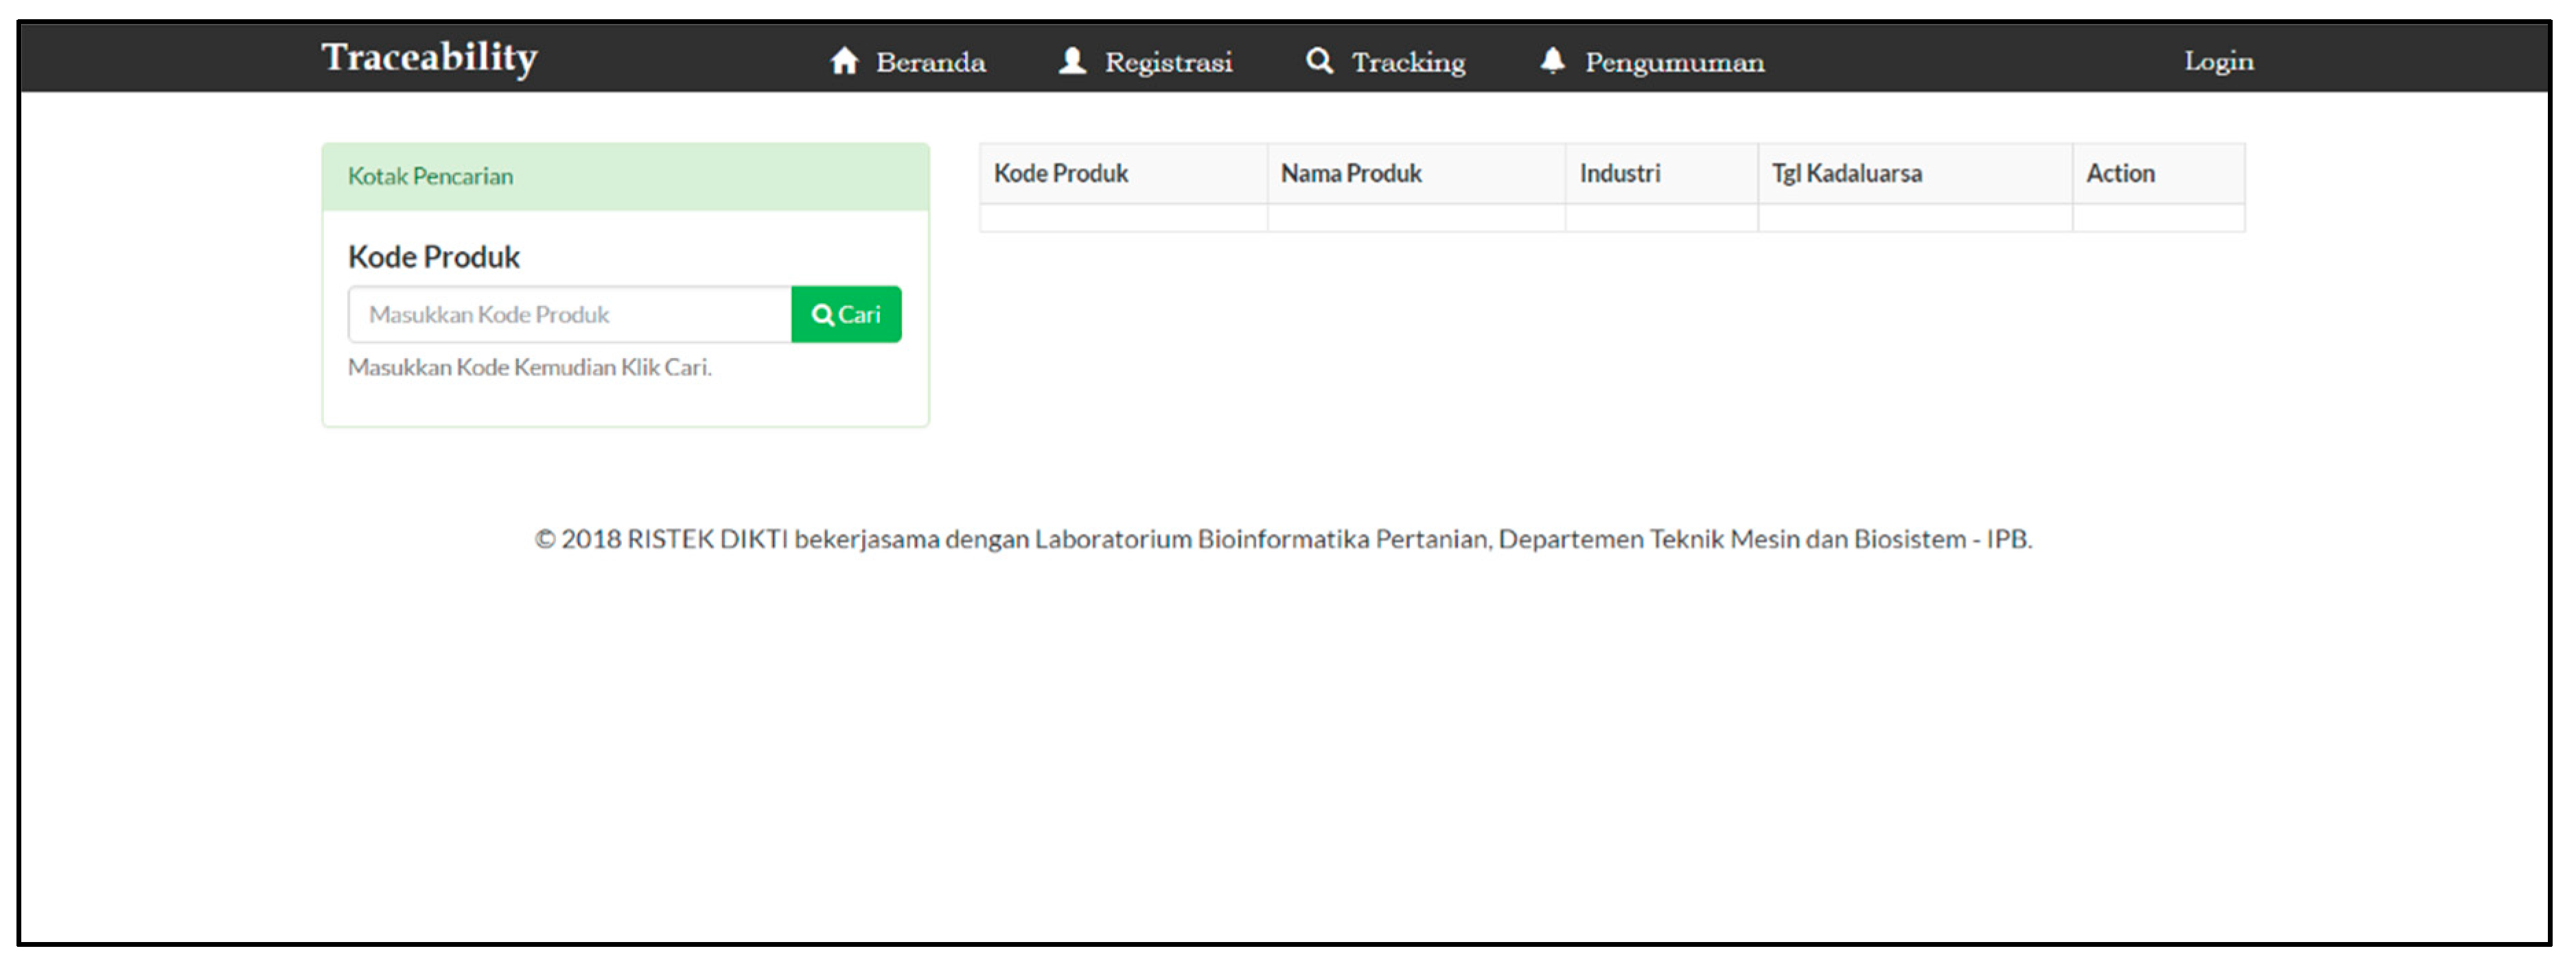Image resolution: width=2576 pixels, height=964 pixels.
Task: Open the Login link
Action: point(2218,61)
